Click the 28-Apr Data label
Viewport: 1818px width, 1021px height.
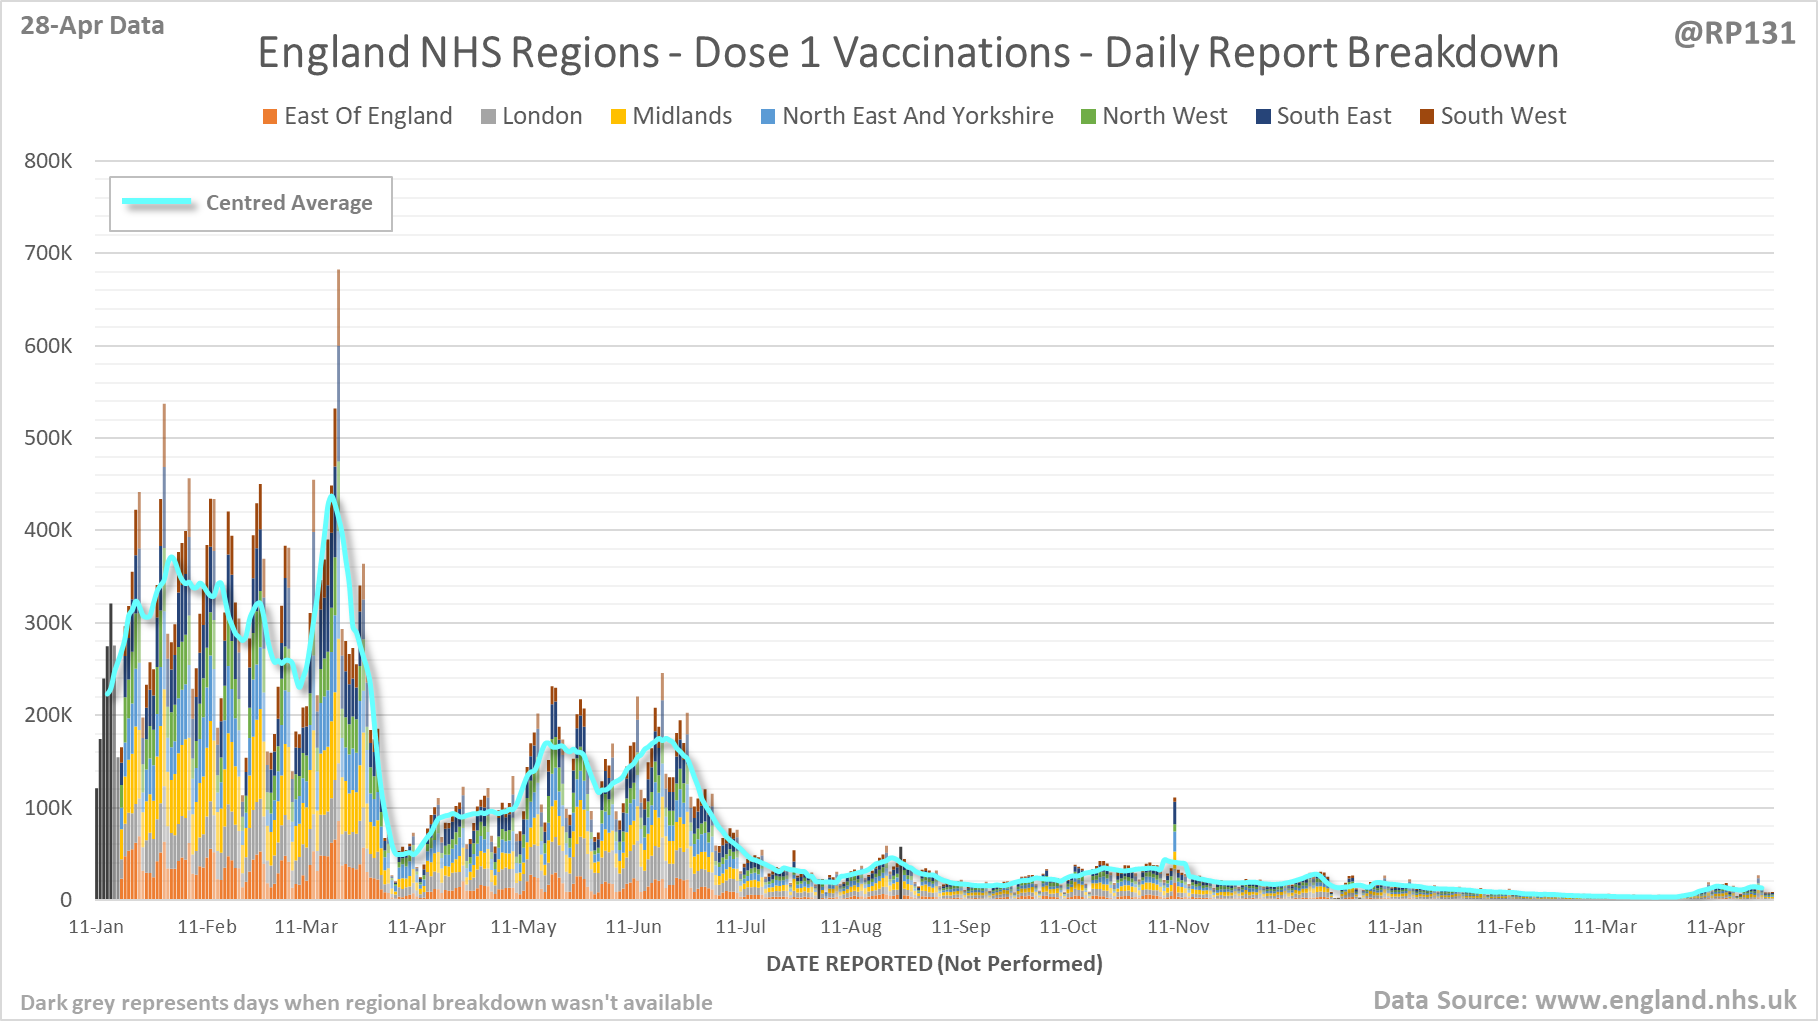[x=92, y=26]
